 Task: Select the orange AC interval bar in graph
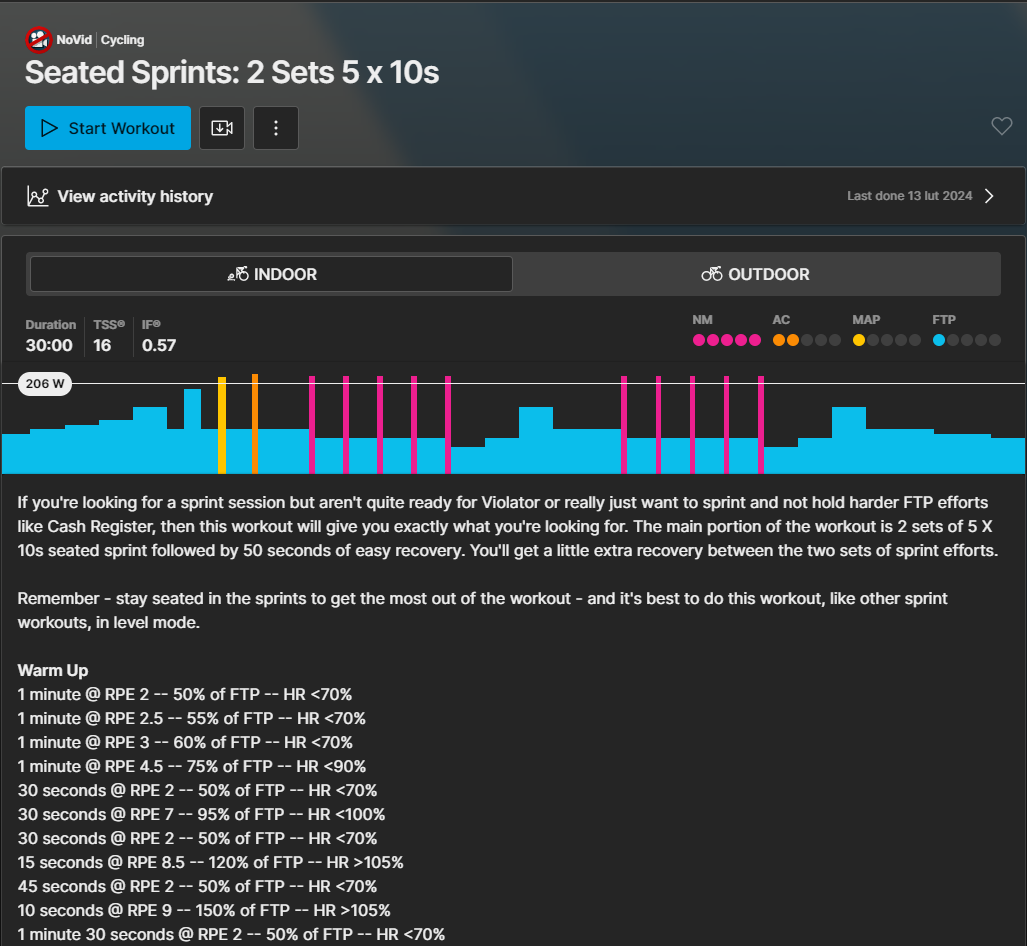tap(255, 423)
